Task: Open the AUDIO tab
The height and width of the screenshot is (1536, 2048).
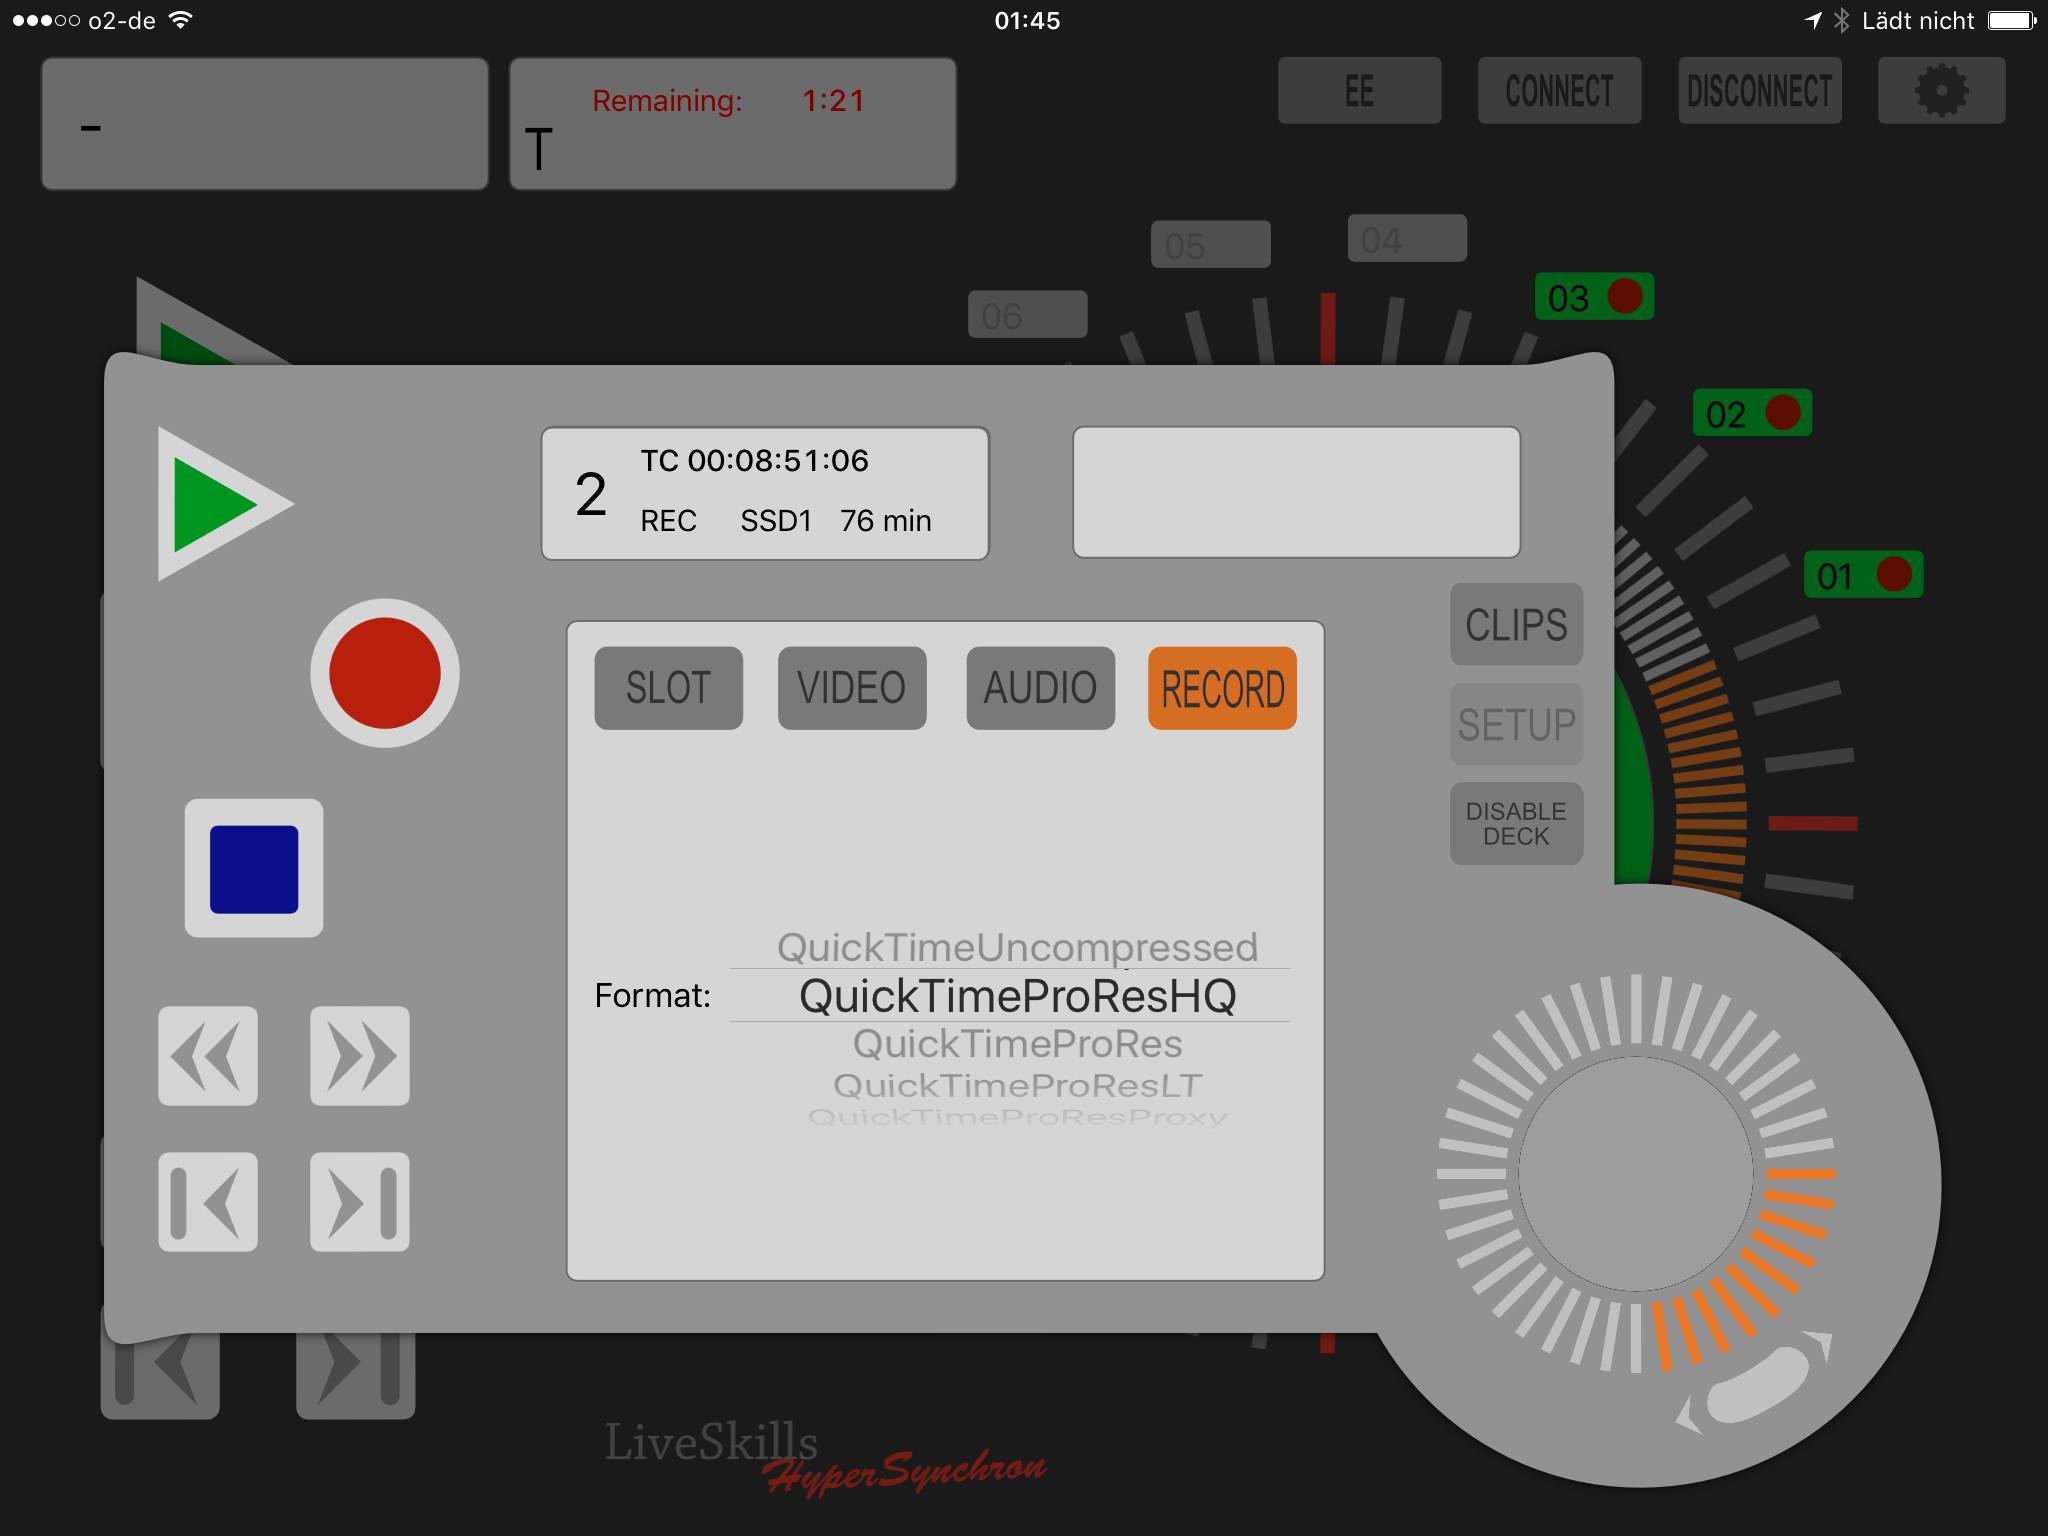Action: click(x=1040, y=688)
